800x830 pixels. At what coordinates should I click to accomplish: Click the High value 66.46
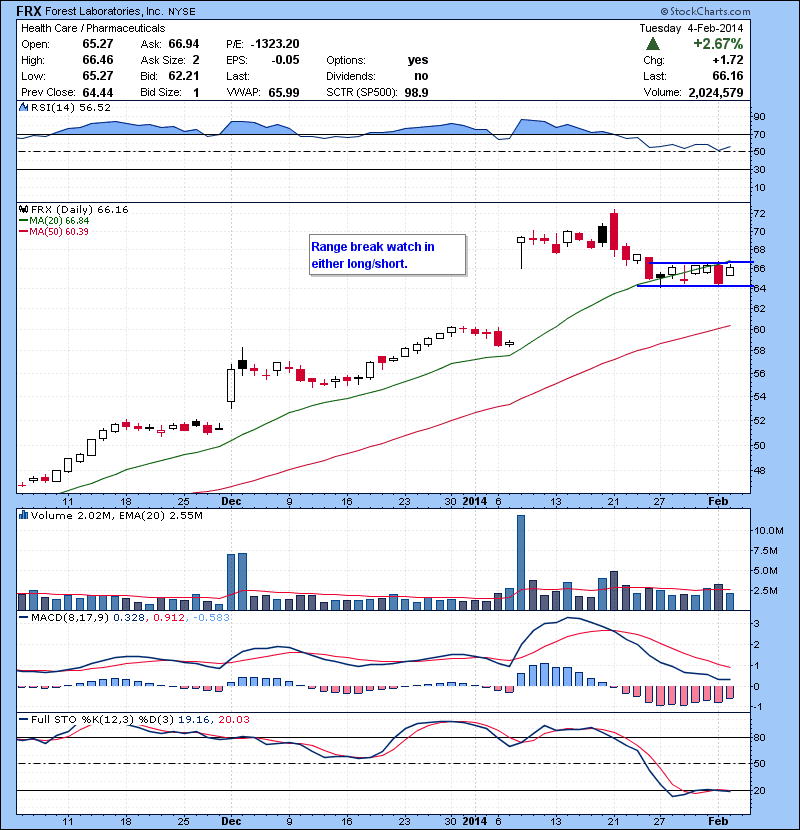point(98,60)
